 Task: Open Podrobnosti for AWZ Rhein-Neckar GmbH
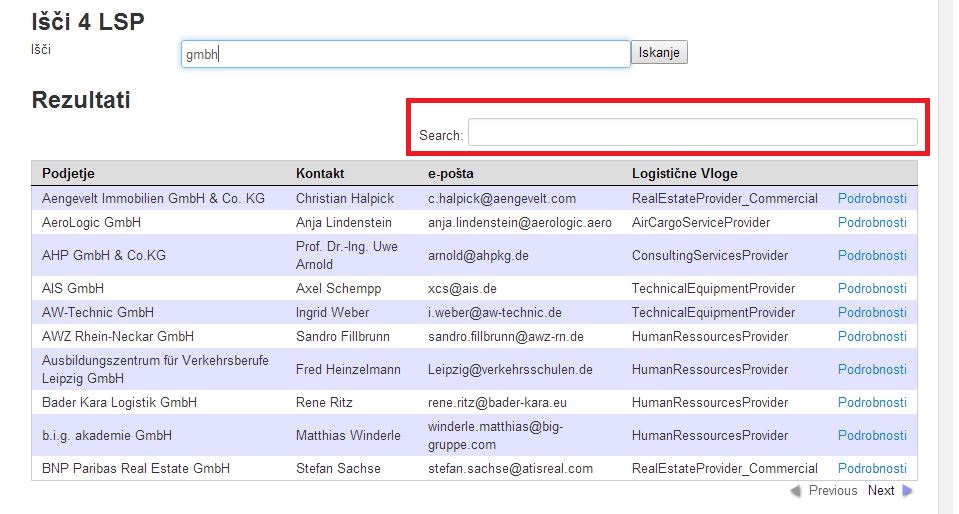(x=872, y=336)
